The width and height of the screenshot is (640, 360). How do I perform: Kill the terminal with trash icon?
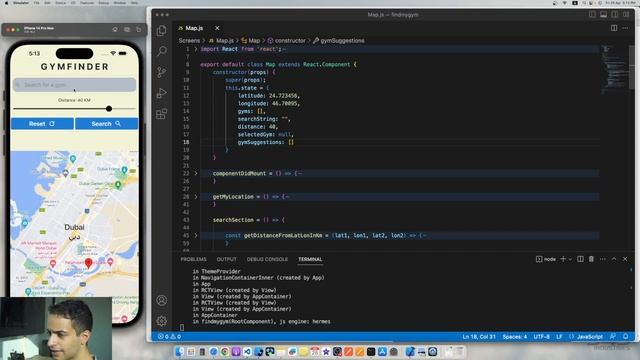coord(591,259)
